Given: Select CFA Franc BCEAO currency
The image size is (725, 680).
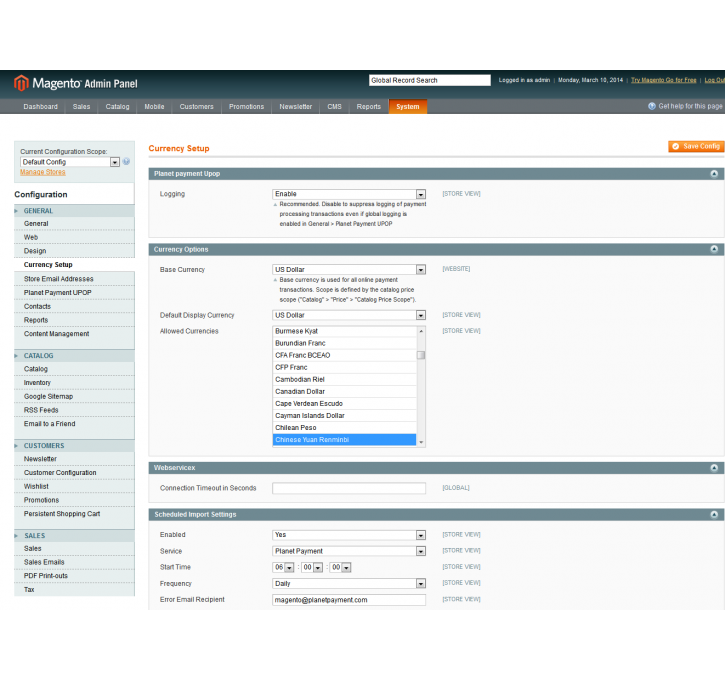Looking at the screenshot, I should tap(344, 355).
